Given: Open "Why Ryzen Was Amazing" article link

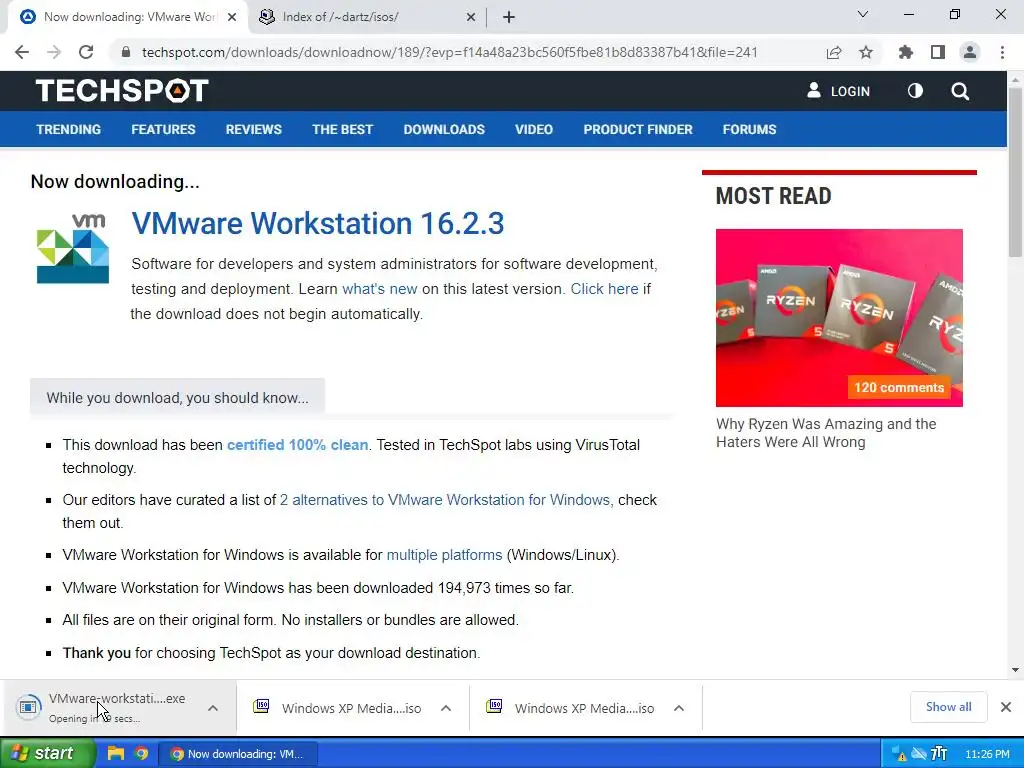Looking at the screenshot, I should (826, 433).
